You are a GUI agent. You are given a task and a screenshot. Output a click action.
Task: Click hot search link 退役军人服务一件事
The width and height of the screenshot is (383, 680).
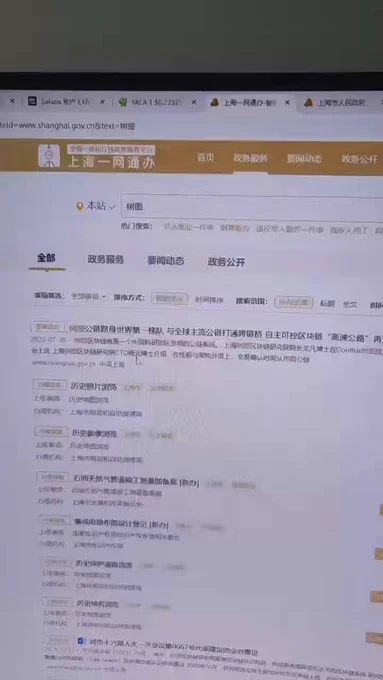click(289, 229)
